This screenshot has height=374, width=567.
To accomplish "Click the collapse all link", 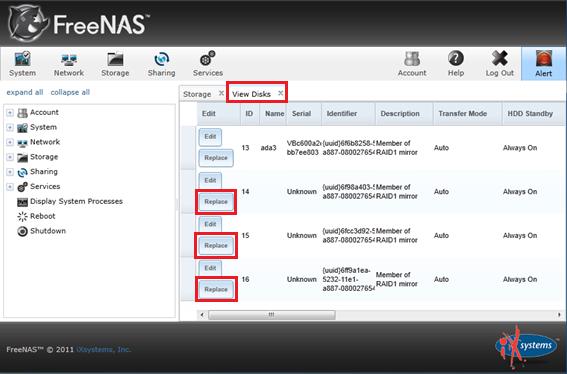I will coord(70,92).
